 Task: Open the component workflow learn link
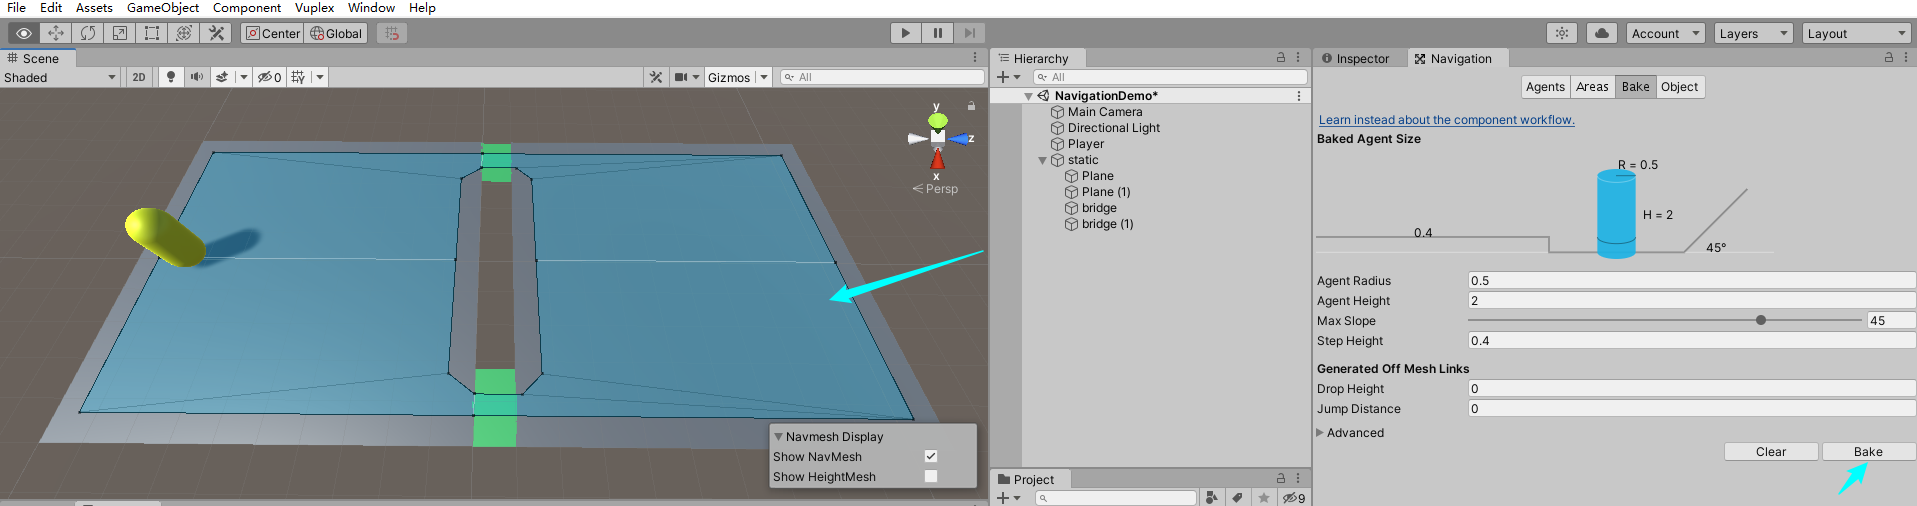tap(1446, 120)
